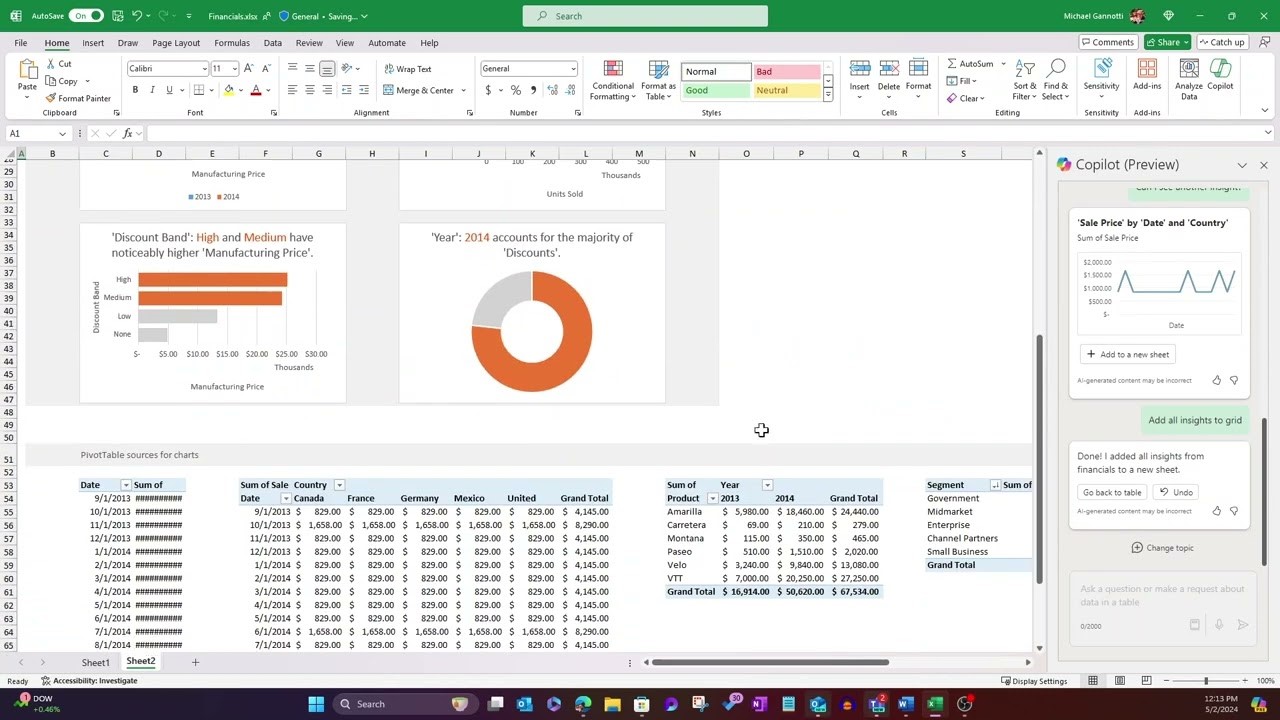1280x720 pixels.
Task: Apply Italic formatting
Action: (x=151, y=90)
